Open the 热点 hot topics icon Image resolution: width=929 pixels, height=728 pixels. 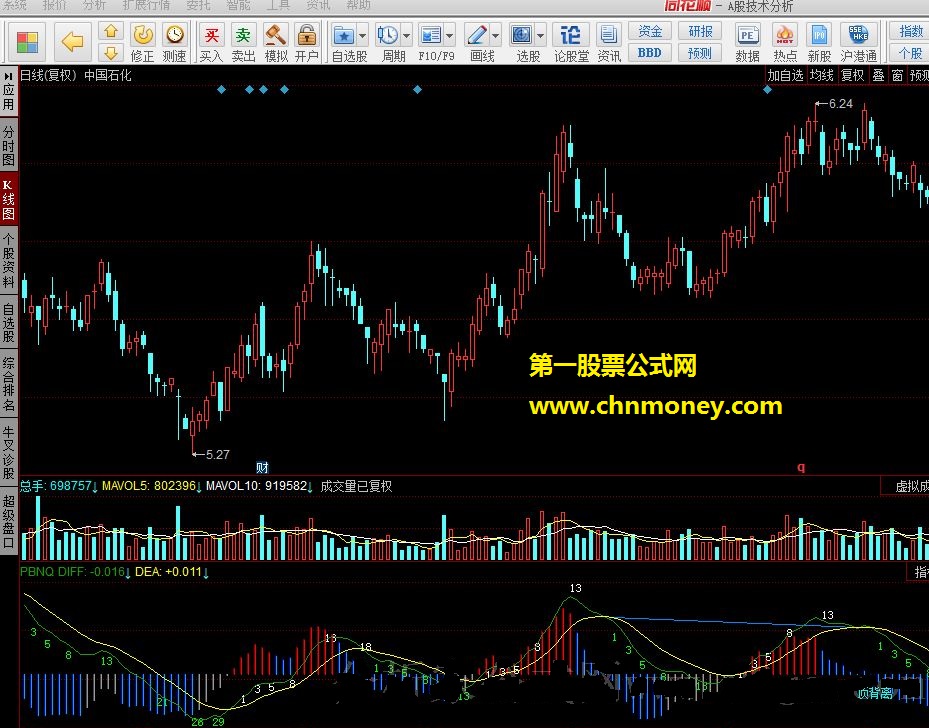[785, 34]
